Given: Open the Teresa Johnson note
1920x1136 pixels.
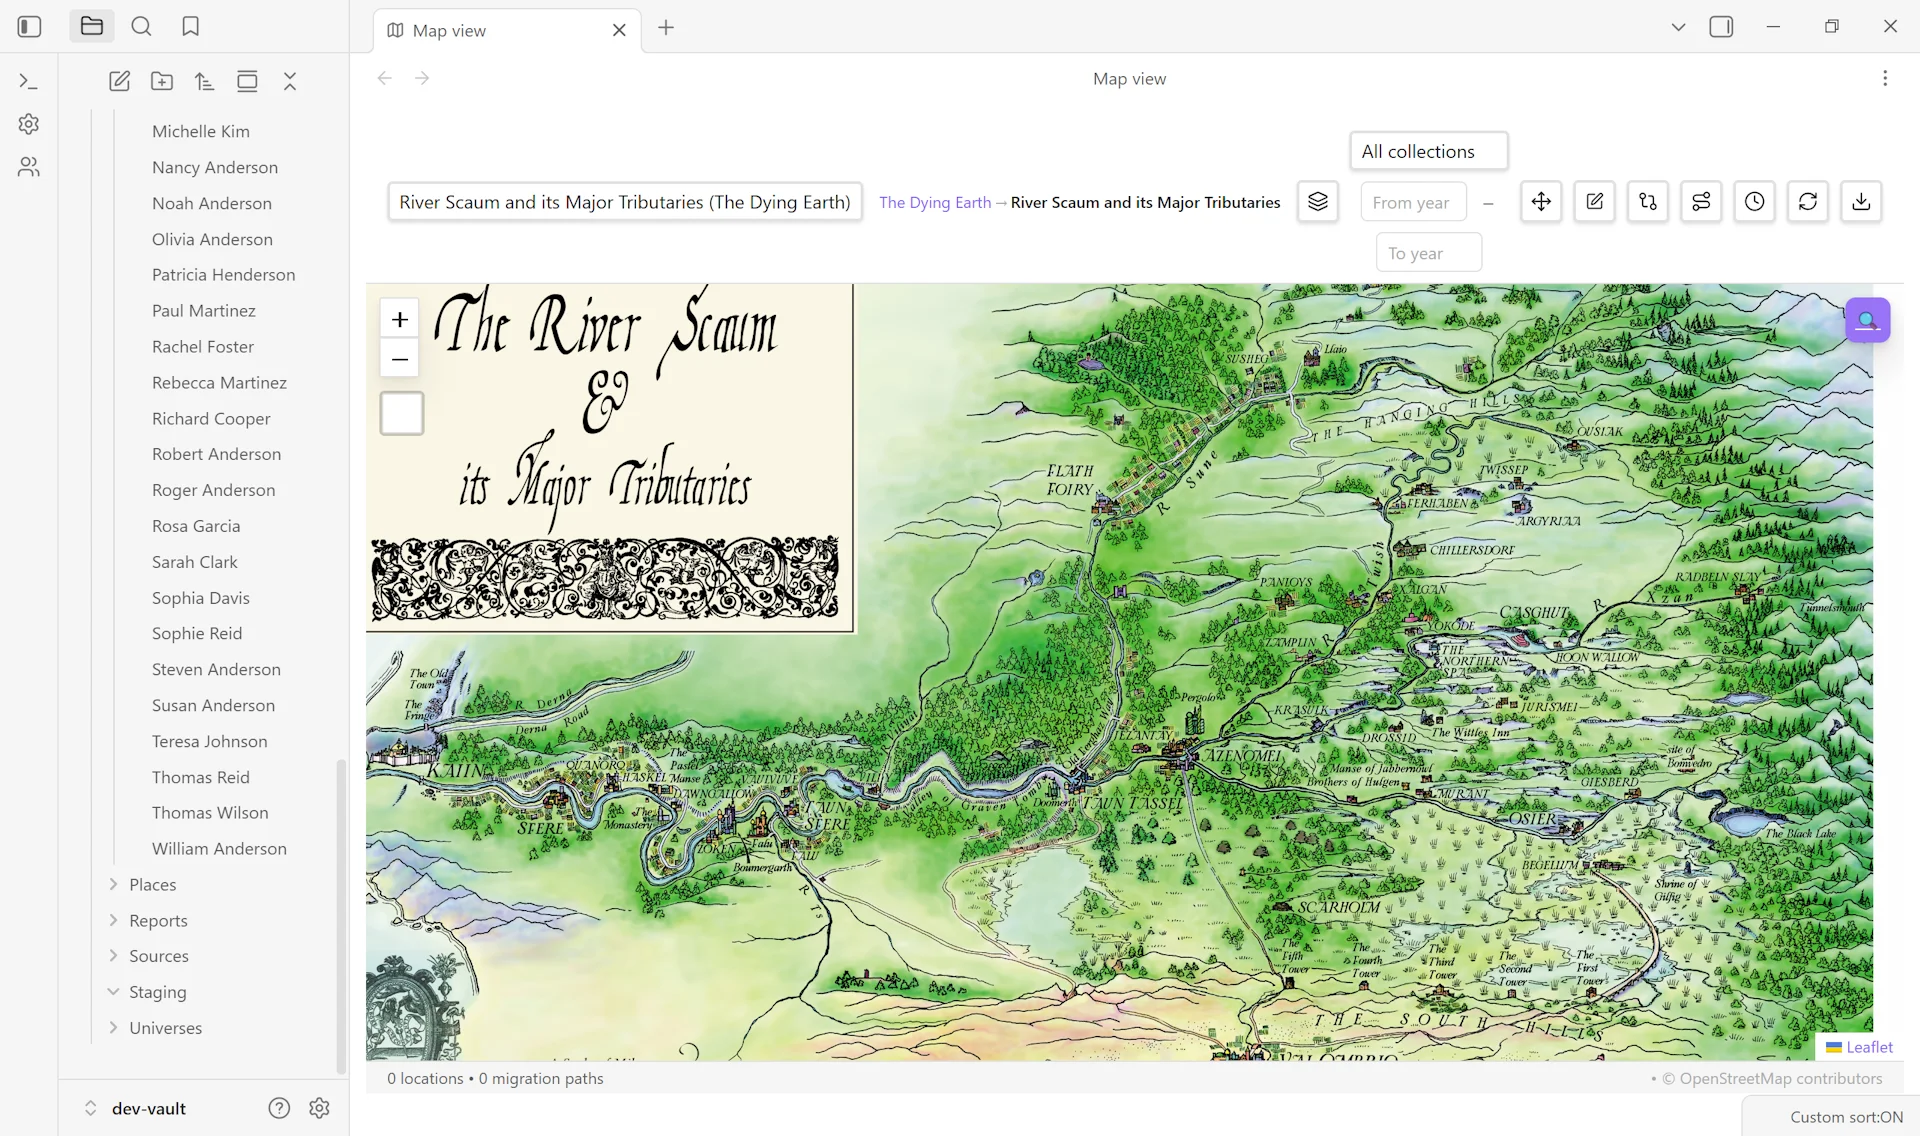Looking at the screenshot, I should (x=210, y=741).
